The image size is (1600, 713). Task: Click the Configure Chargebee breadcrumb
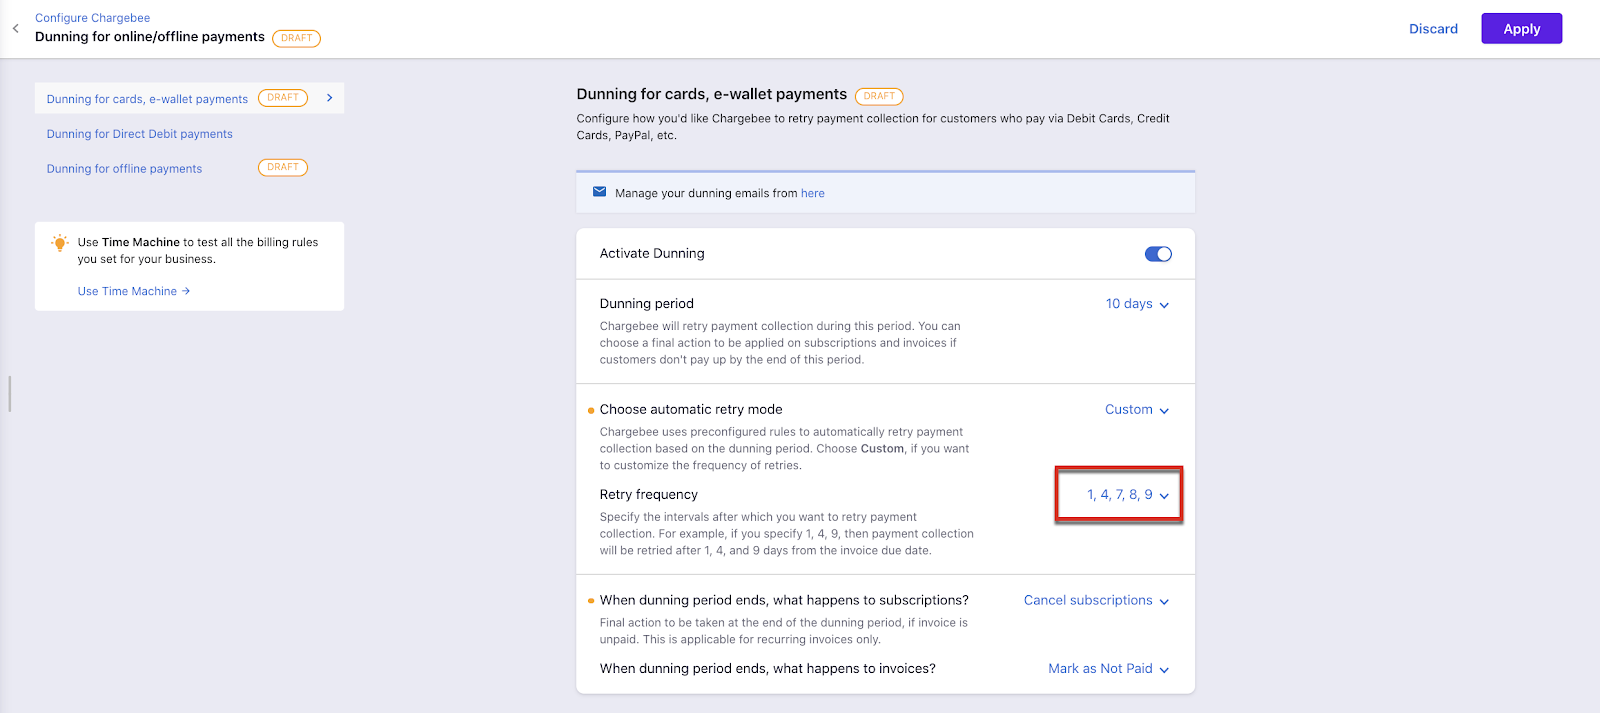point(92,18)
